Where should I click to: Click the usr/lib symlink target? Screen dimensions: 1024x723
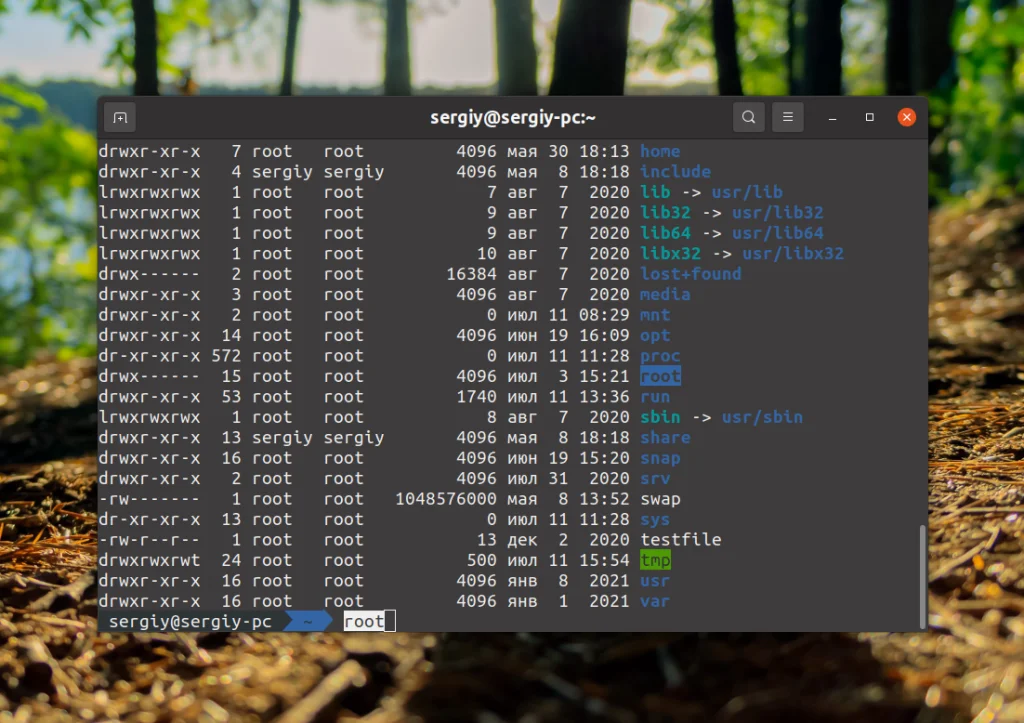(747, 192)
